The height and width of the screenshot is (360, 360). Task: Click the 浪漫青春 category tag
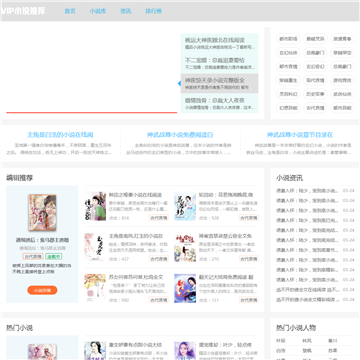click(x=342, y=39)
